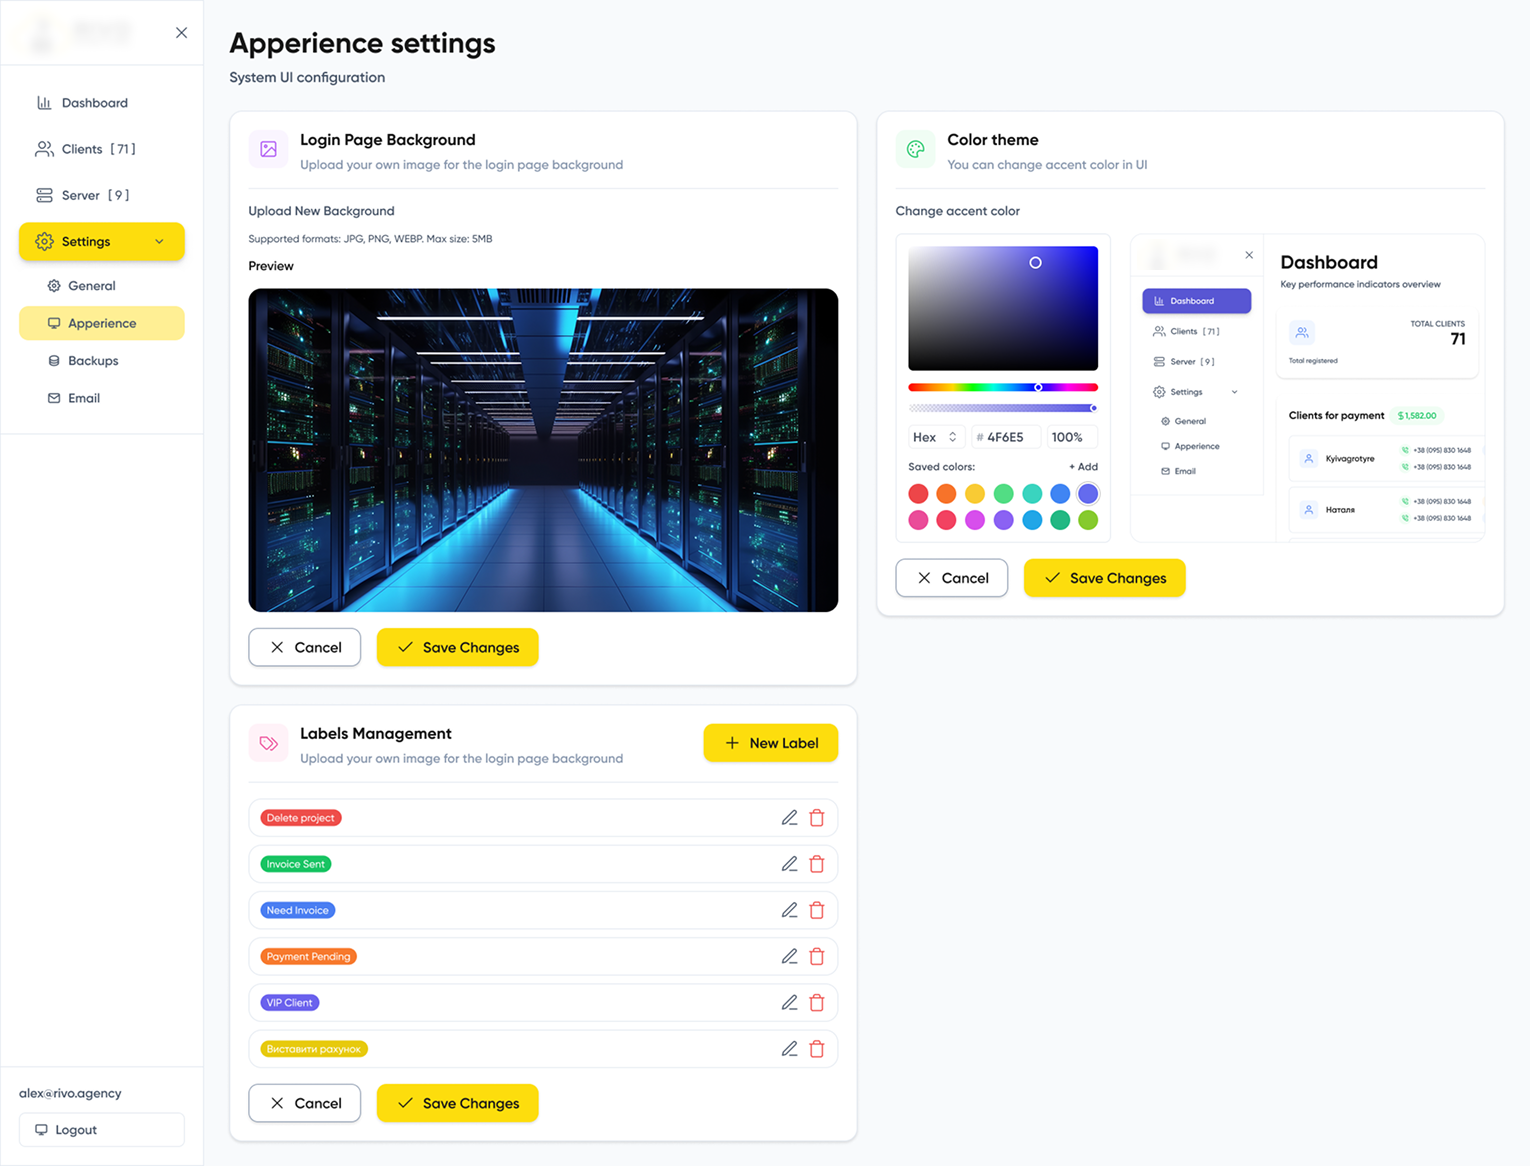Select the red saved color swatch
Viewport: 1530px width, 1166px height.
point(918,493)
